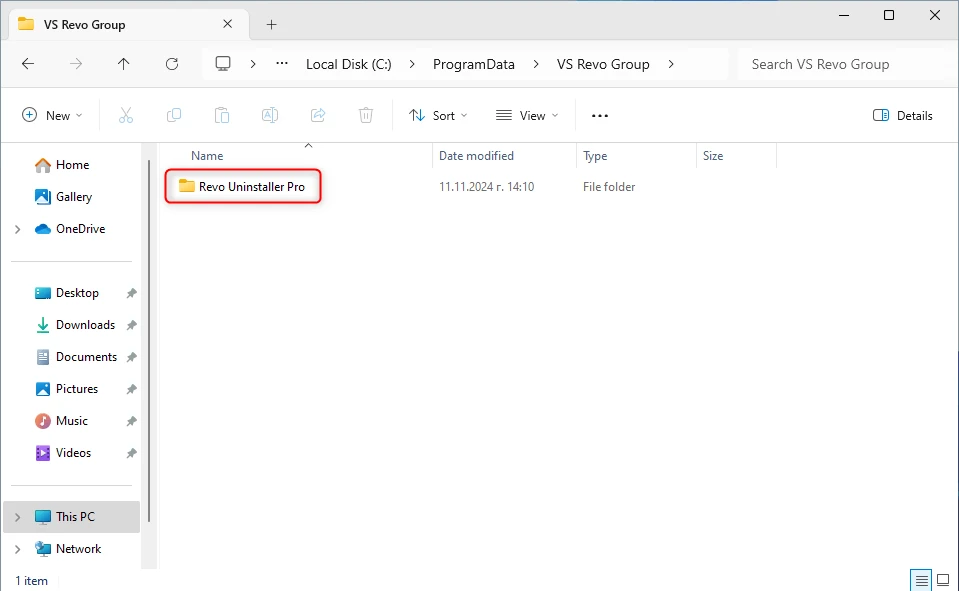Screen dimensions: 959x591
Task: Go up one folder level
Action: (x=124, y=64)
